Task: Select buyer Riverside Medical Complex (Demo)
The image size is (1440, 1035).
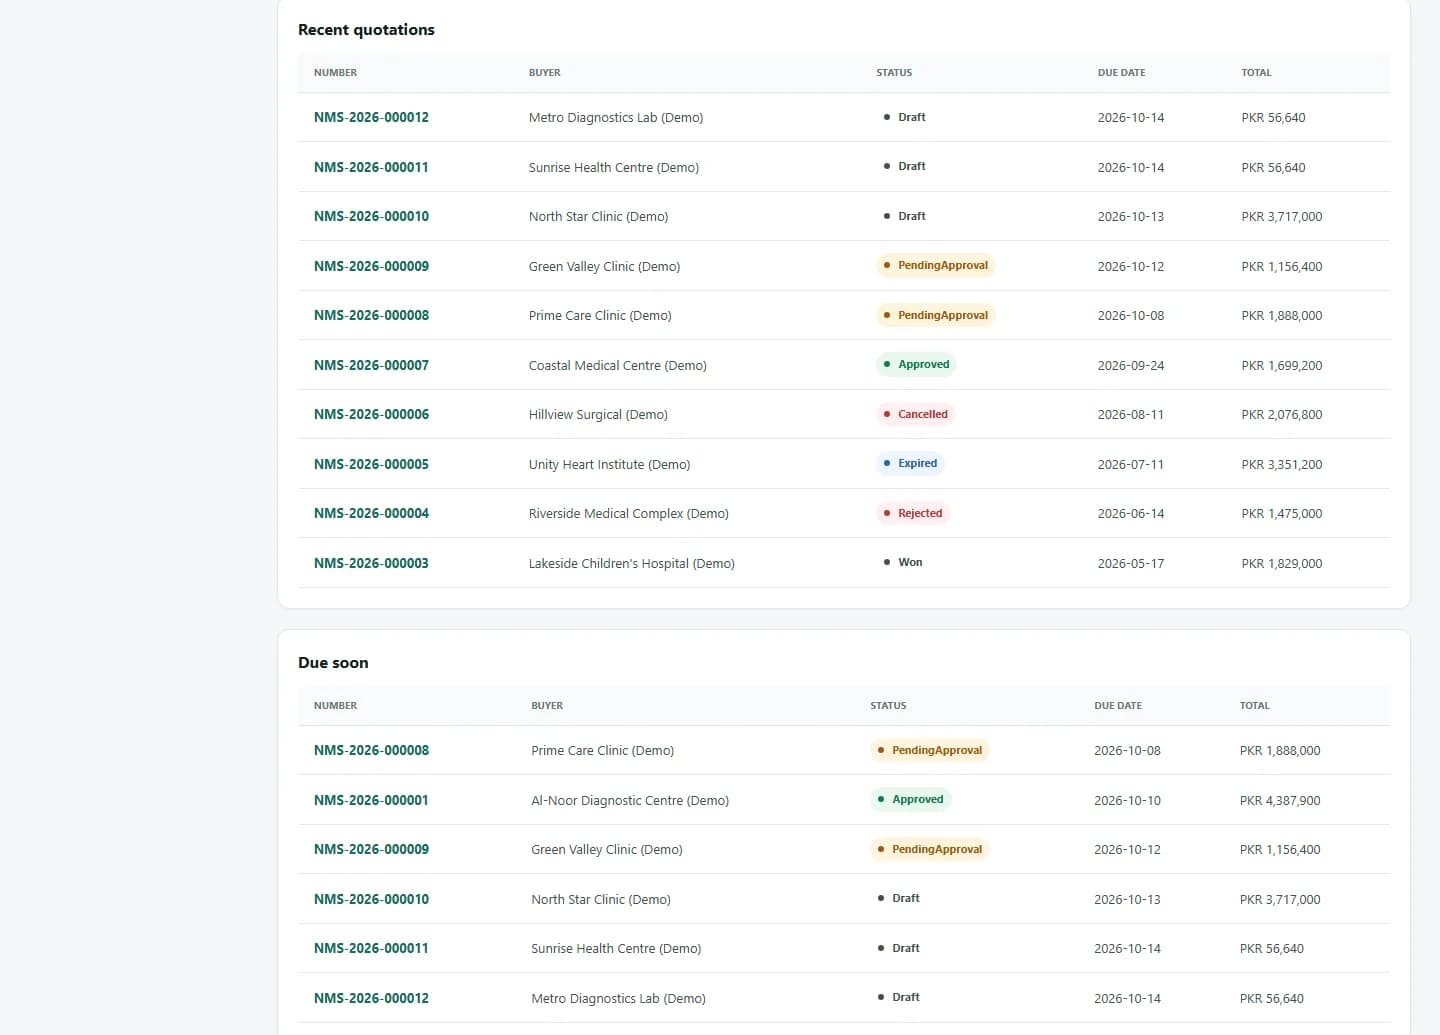Action: (629, 513)
